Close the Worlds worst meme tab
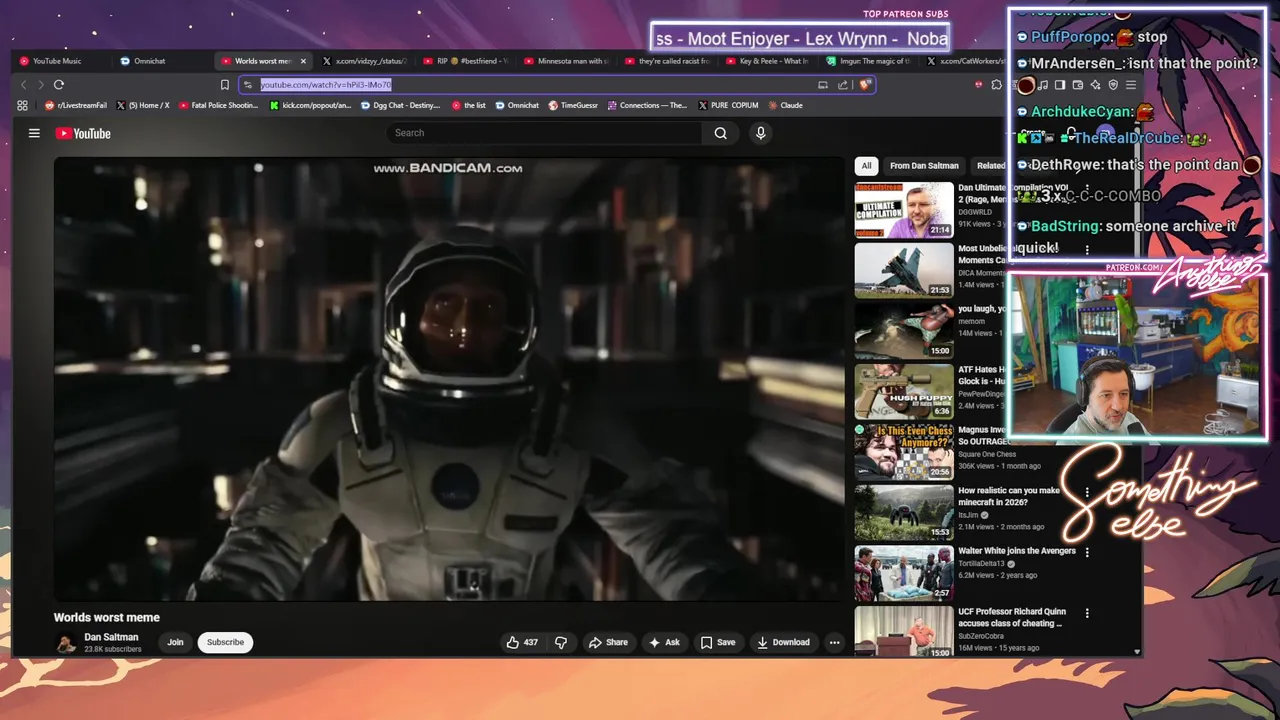 click(x=303, y=61)
